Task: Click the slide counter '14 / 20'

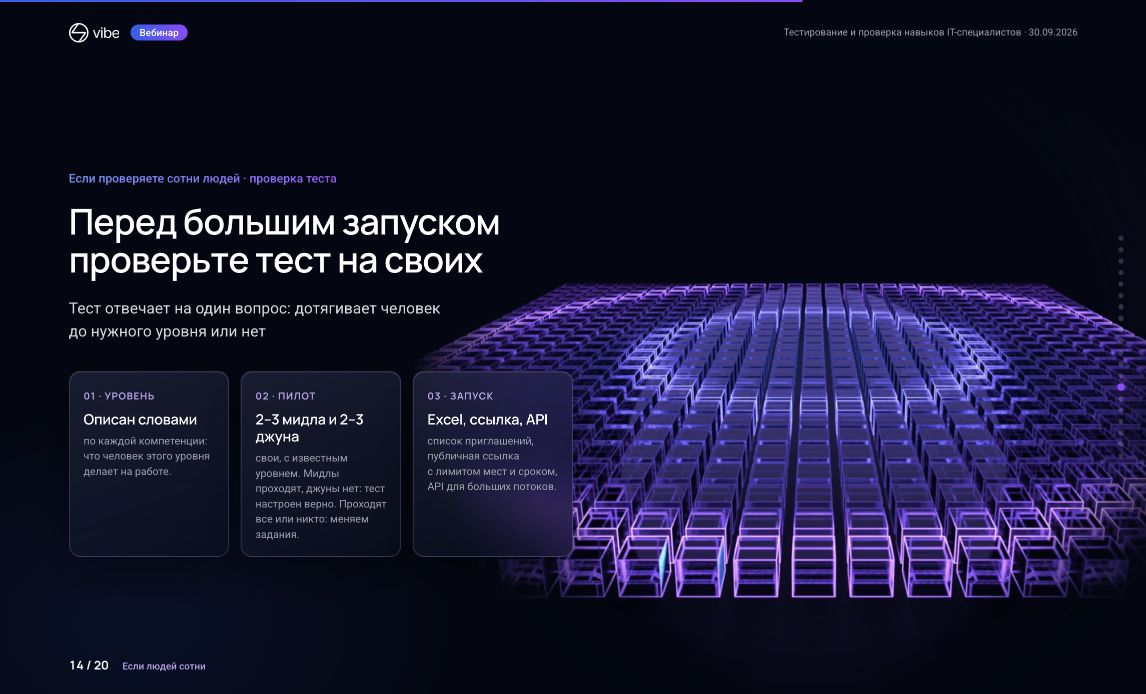Action: (89, 666)
